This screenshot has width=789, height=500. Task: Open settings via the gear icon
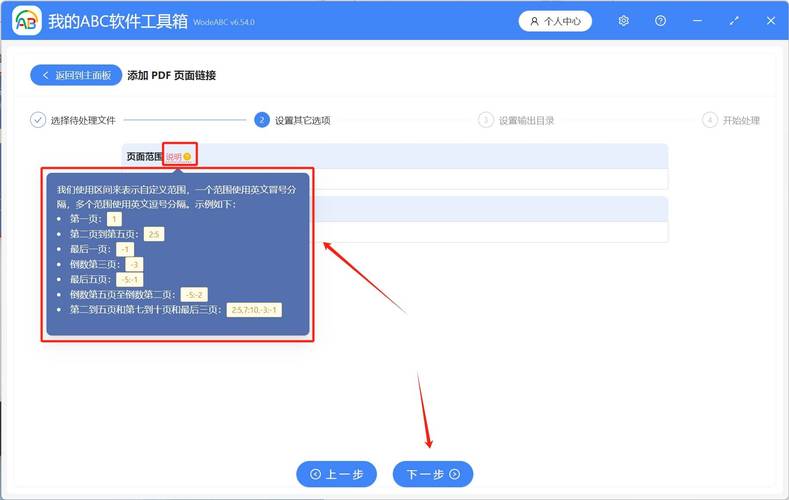[623, 21]
